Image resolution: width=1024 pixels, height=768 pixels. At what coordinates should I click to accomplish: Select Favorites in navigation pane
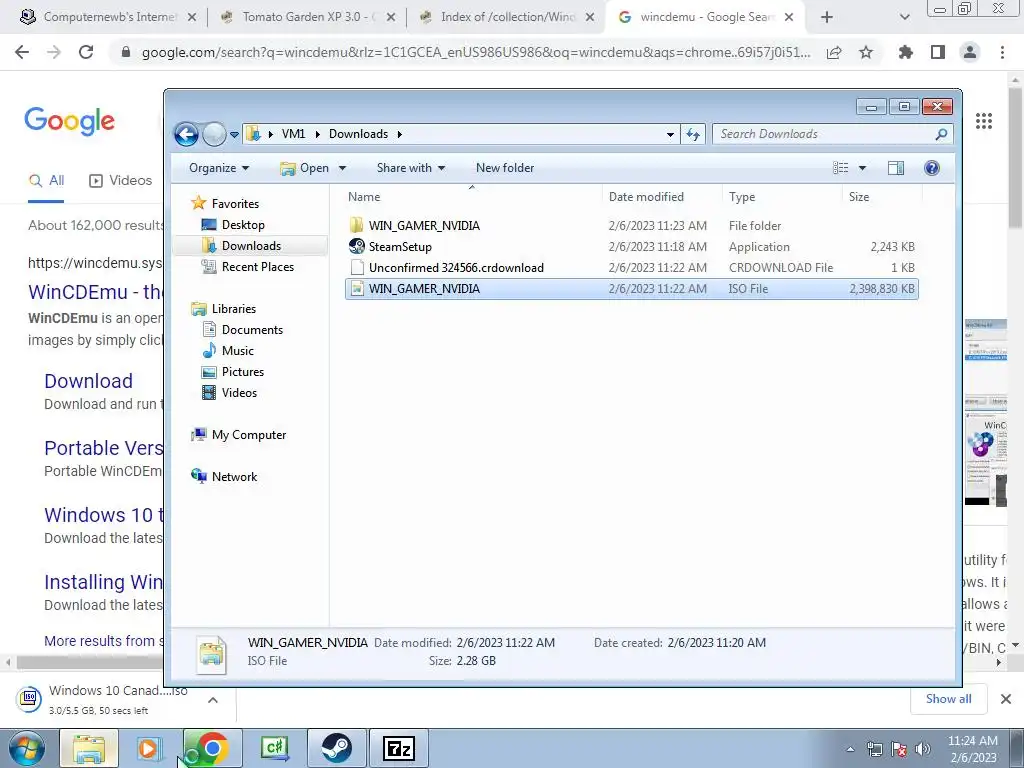[225, 204]
